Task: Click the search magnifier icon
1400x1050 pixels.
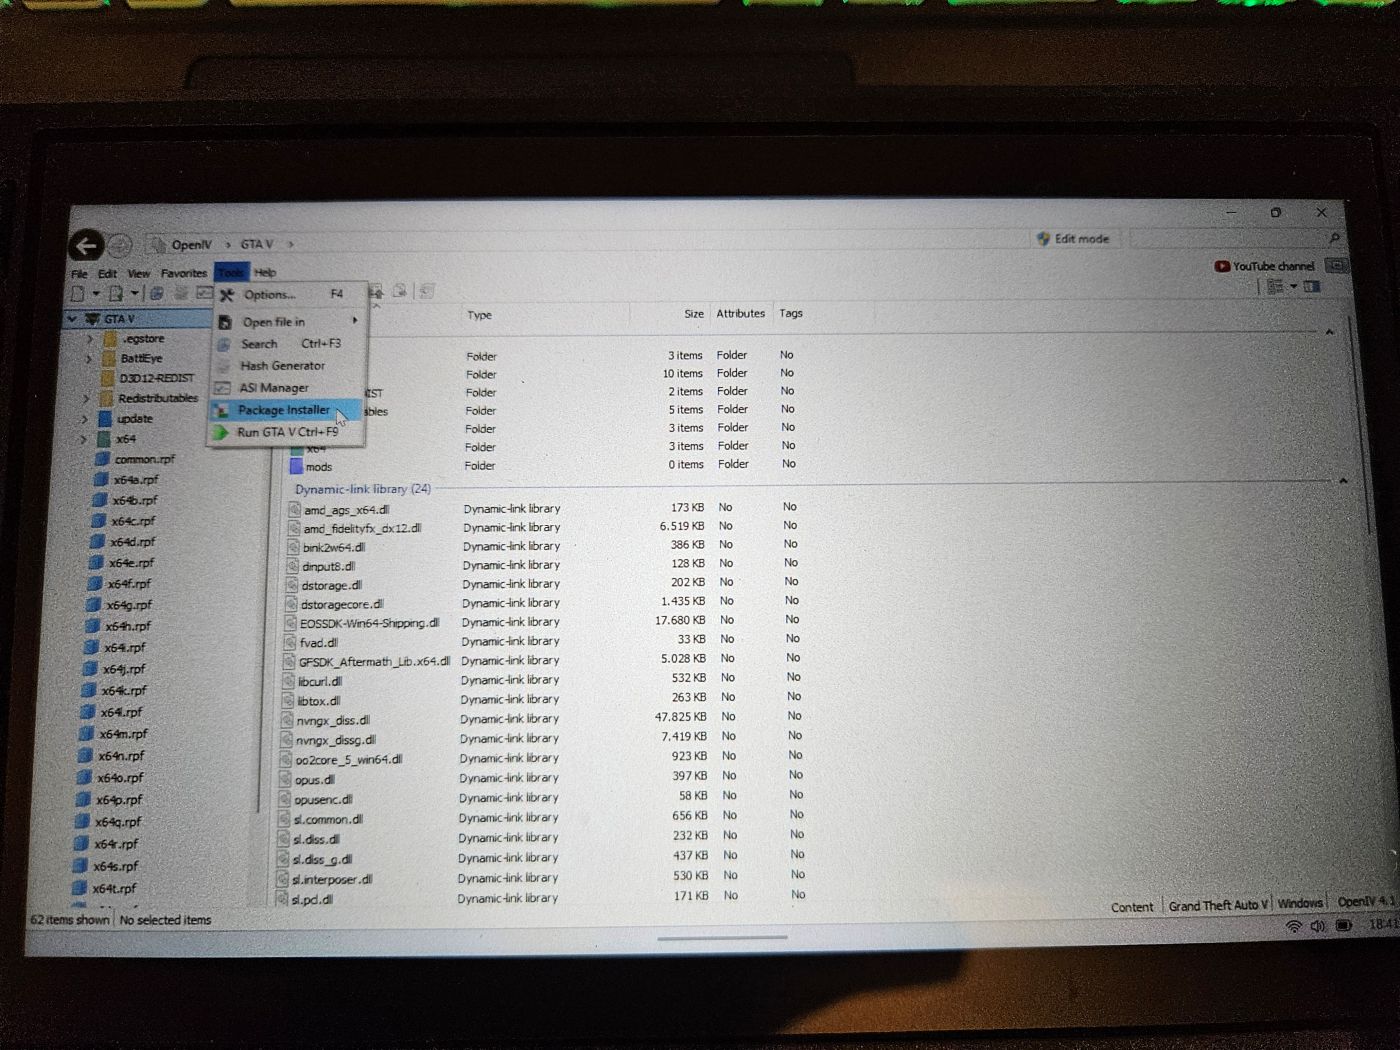Action: (x=1334, y=239)
